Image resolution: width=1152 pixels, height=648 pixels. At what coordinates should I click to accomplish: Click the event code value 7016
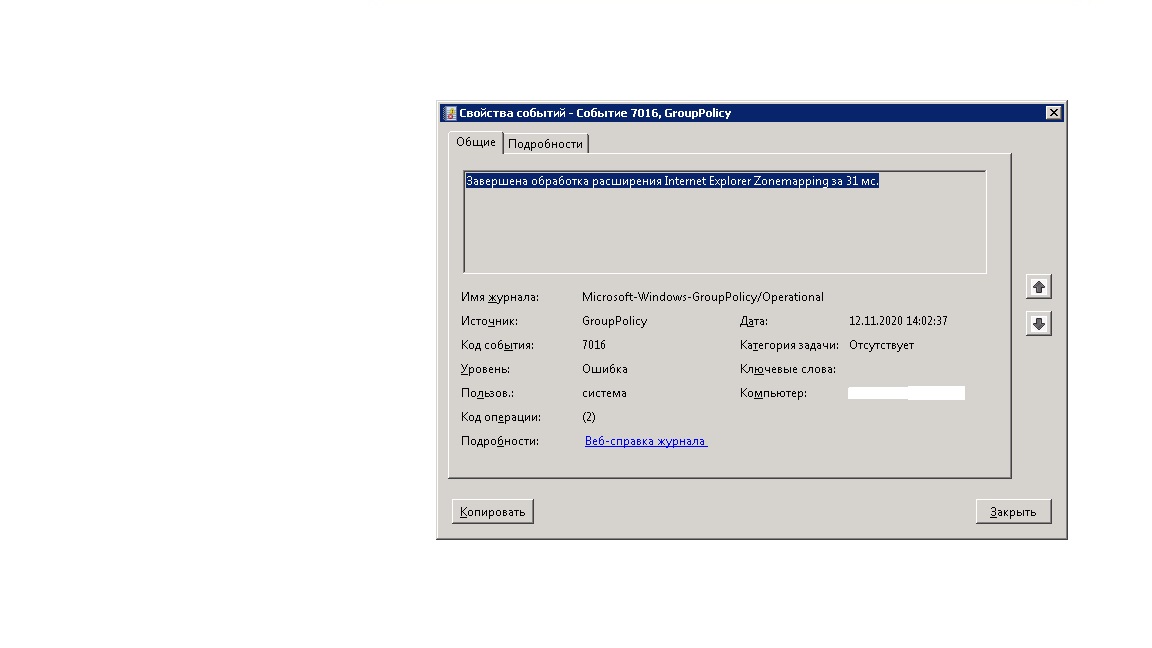(x=594, y=345)
